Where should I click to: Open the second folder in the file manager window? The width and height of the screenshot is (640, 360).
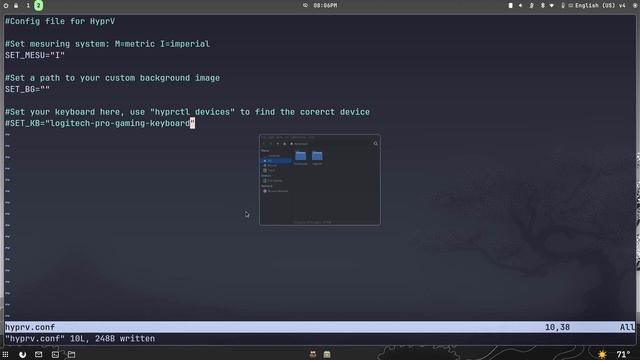tap(317, 157)
